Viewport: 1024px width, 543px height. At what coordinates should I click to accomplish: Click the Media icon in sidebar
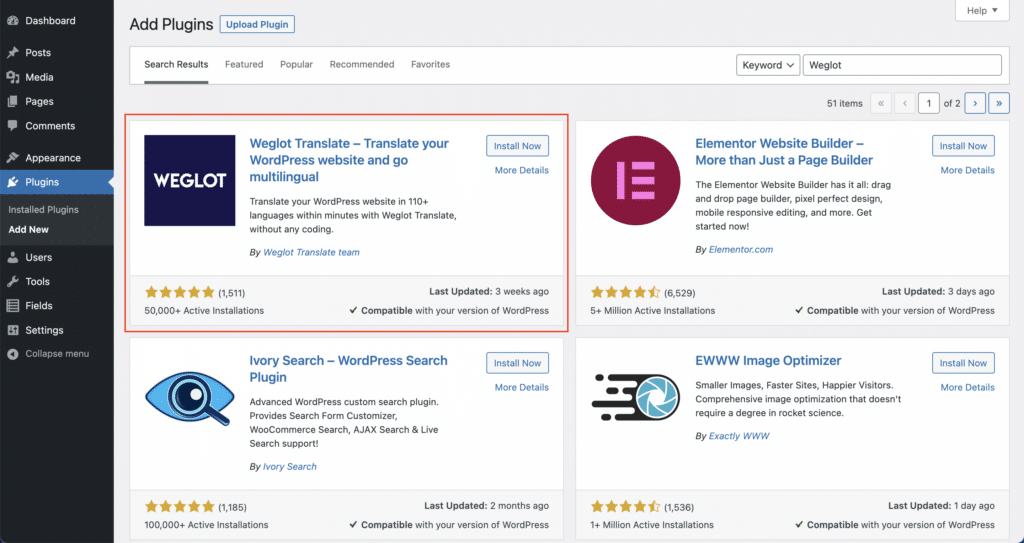(12, 77)
